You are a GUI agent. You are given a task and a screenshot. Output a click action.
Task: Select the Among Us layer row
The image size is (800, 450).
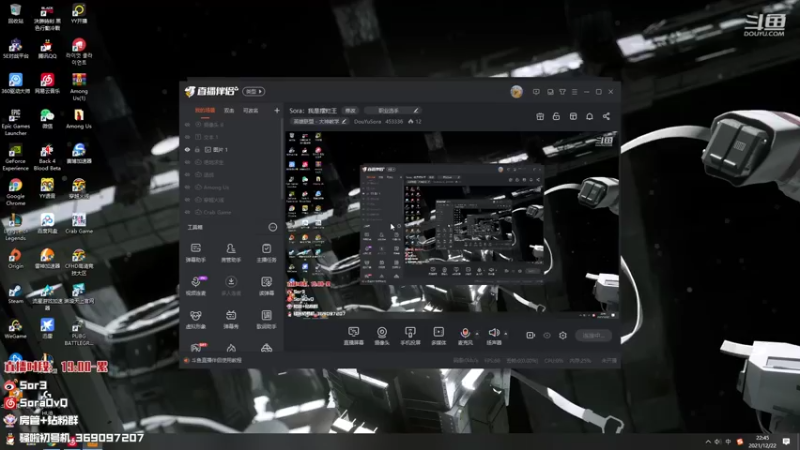pyautogui.click(x=232, y=187)
